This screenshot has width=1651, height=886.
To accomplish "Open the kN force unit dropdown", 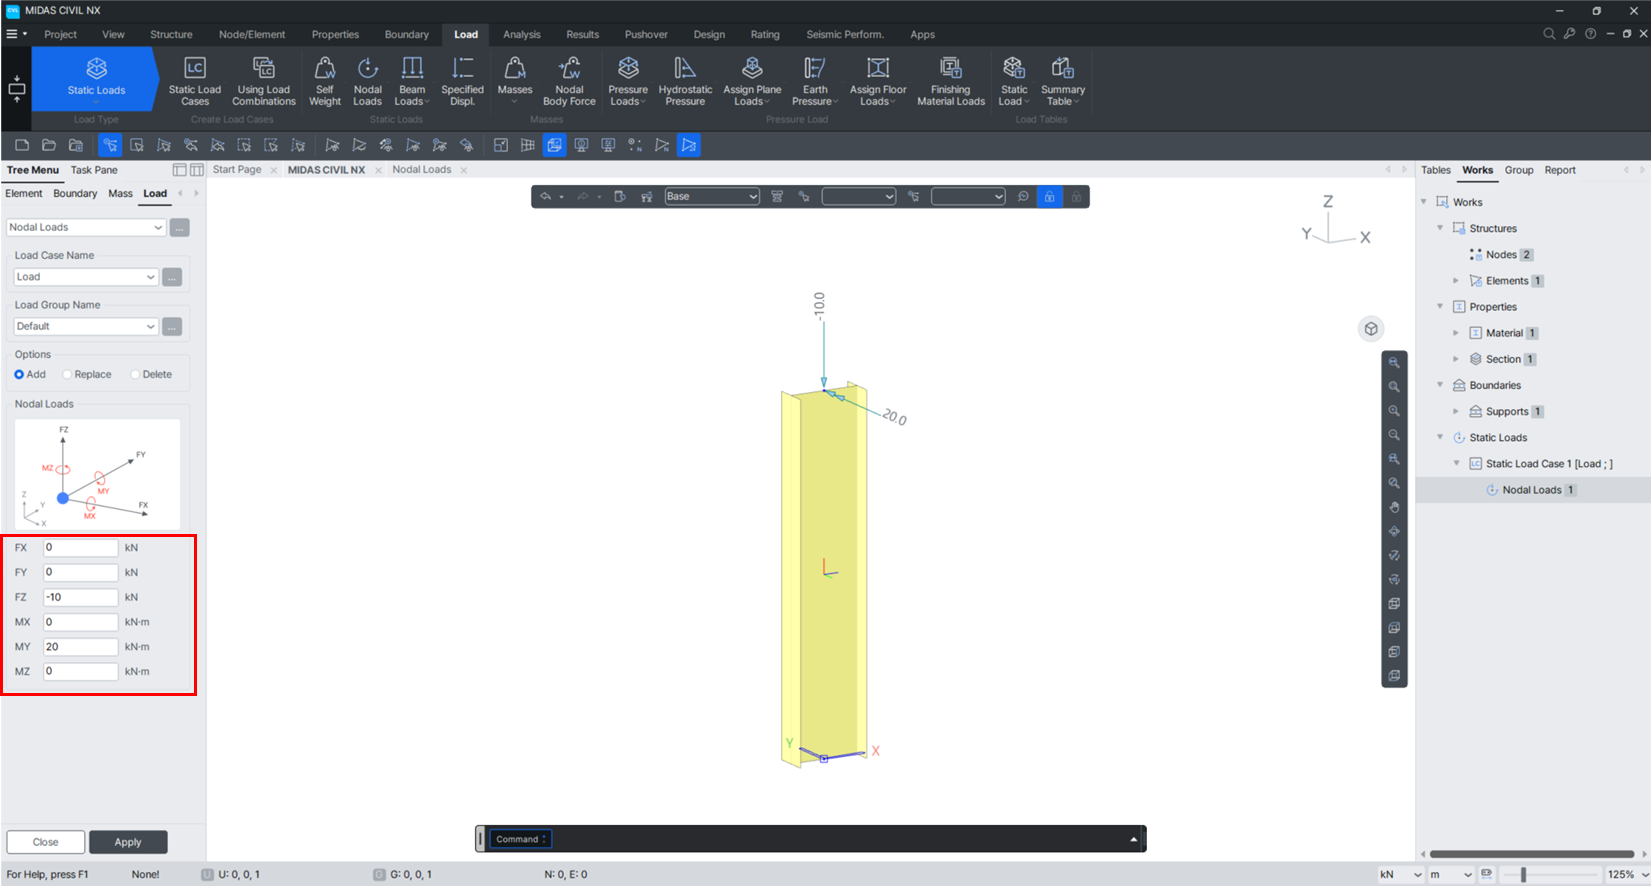I will pyautogui.click(x=1400, y=874).
